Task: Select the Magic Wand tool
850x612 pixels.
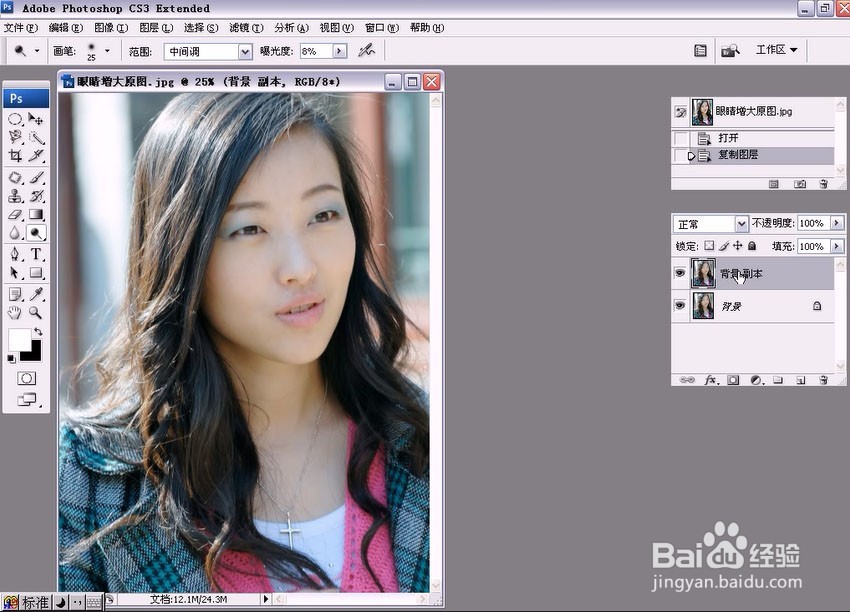Action: [36, 137]
